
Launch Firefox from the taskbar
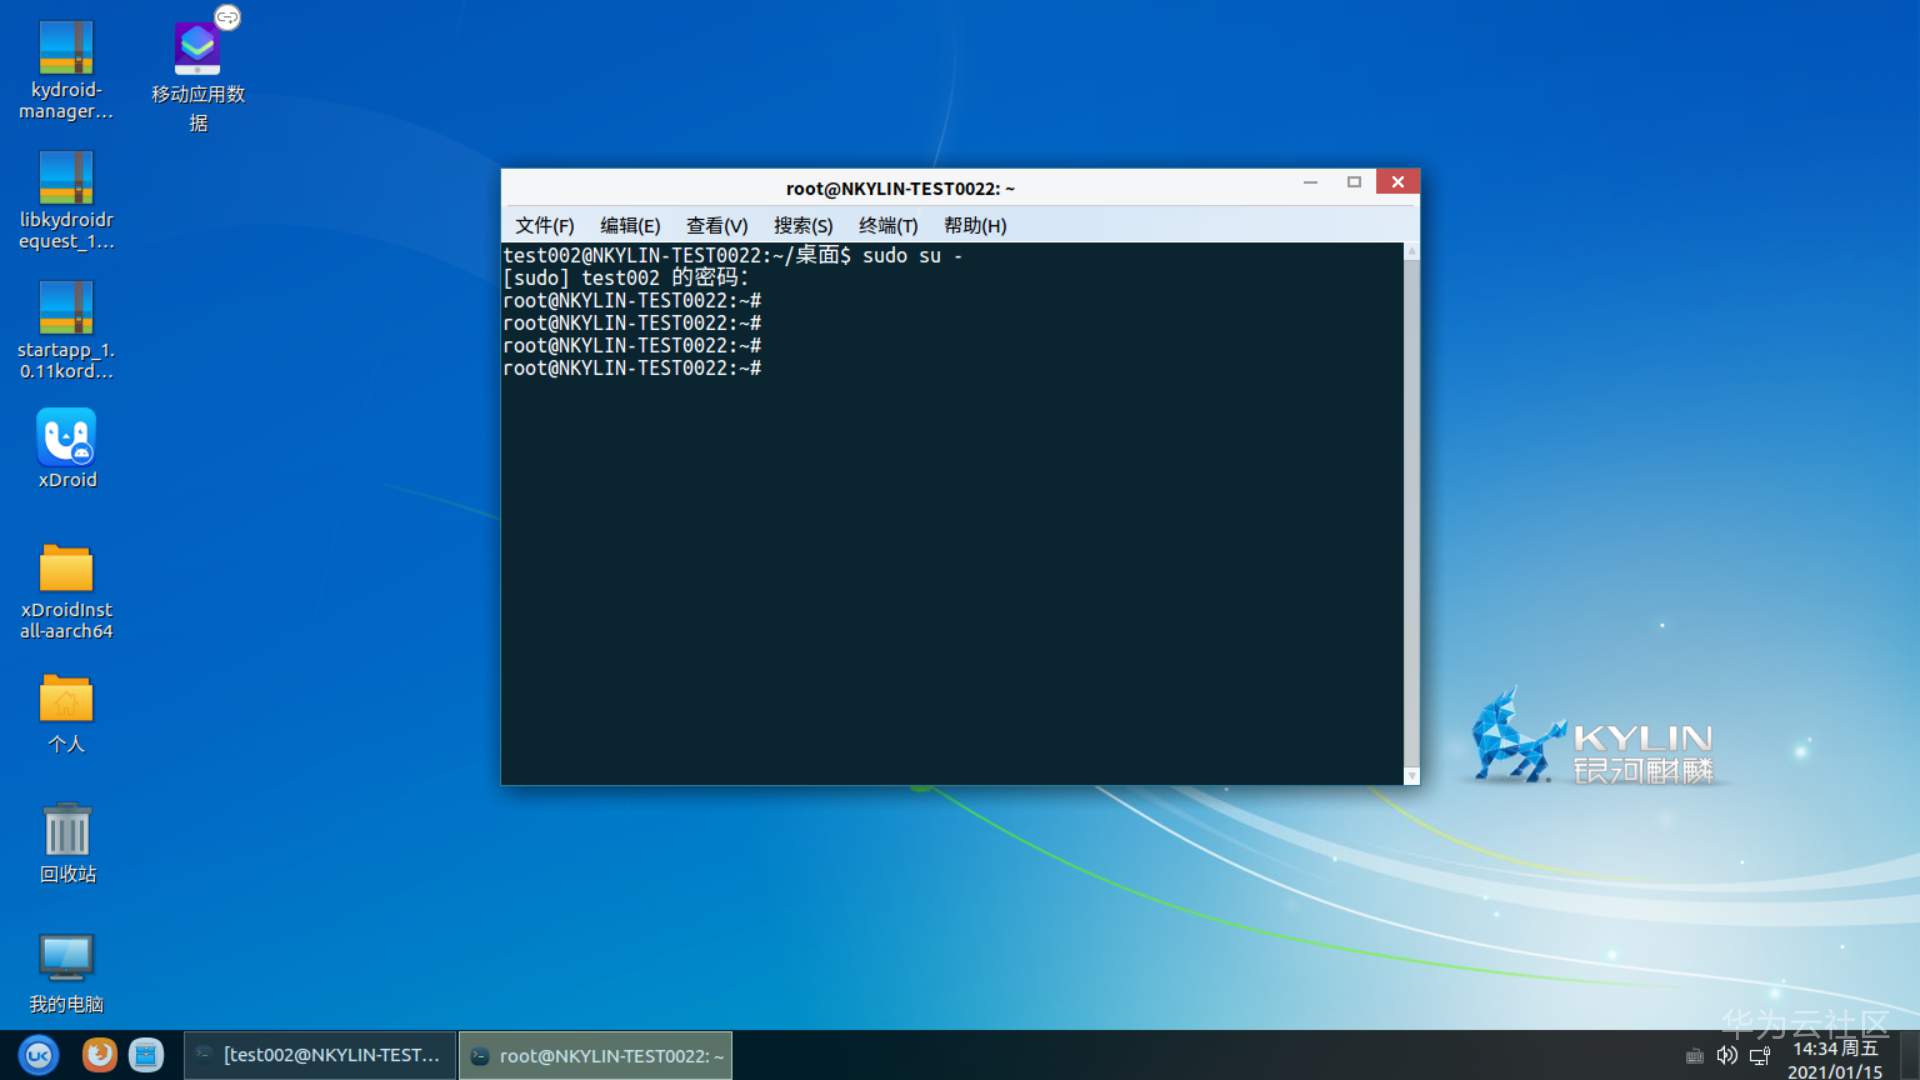point(99,1055)
